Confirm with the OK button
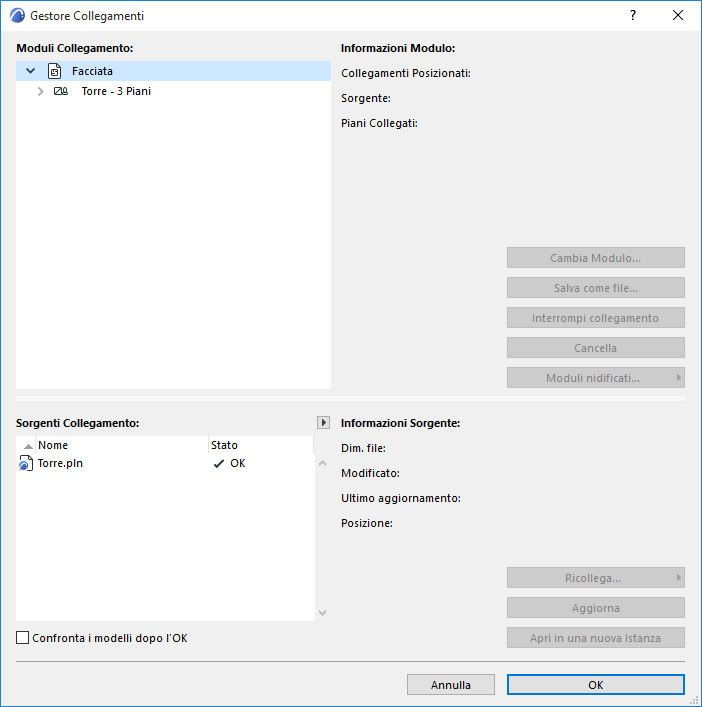Viewport: 702px width, 707px height. pos(596,684)
